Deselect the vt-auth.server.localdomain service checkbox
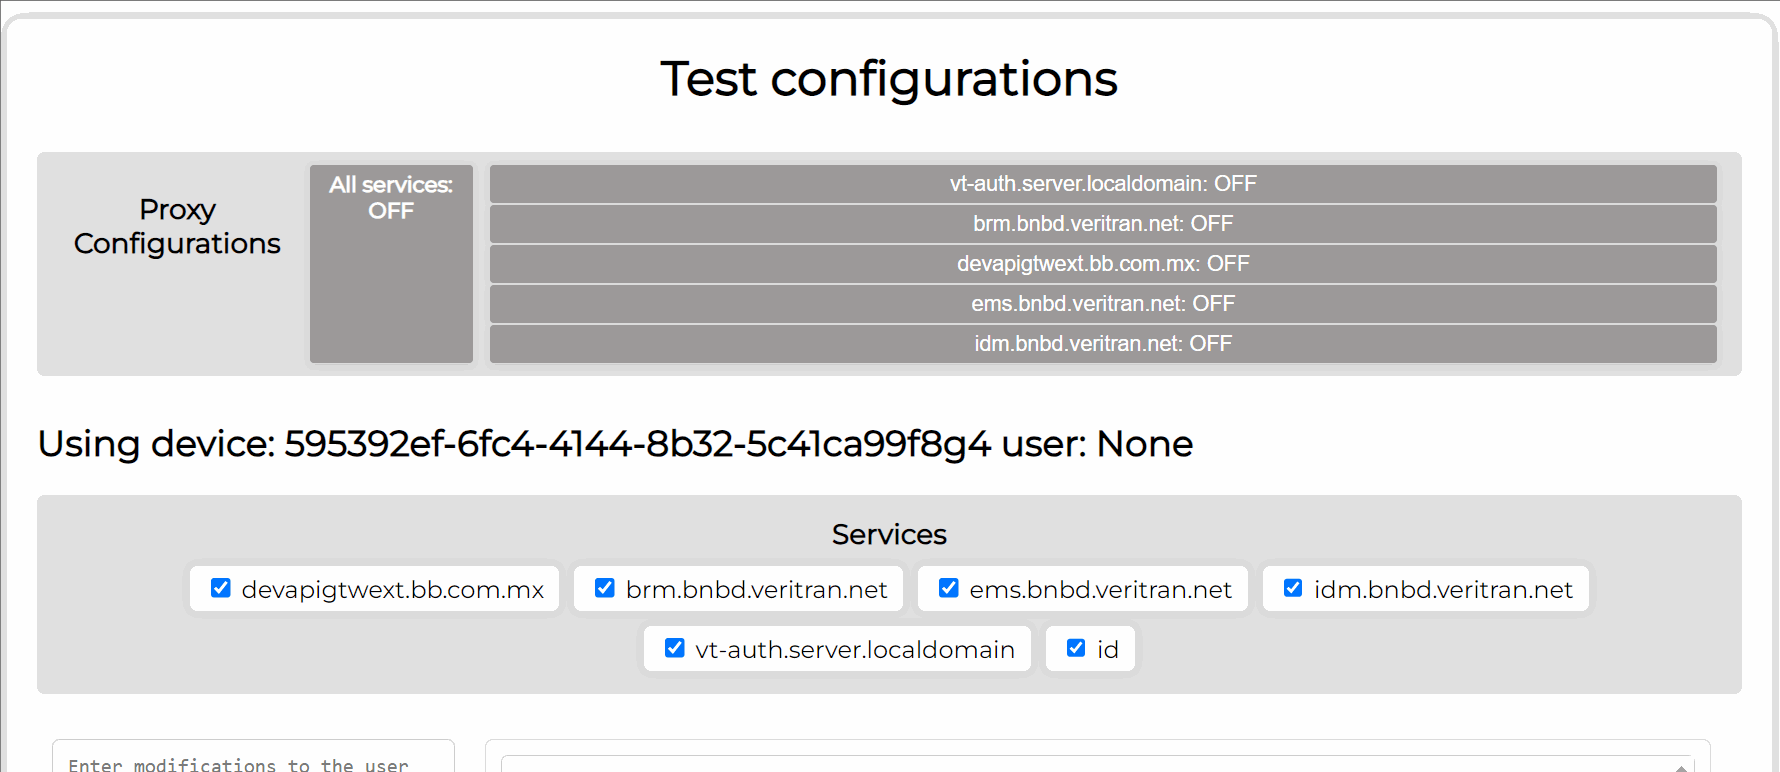This screenshot has height=772, width=1780. pos(675,648)
